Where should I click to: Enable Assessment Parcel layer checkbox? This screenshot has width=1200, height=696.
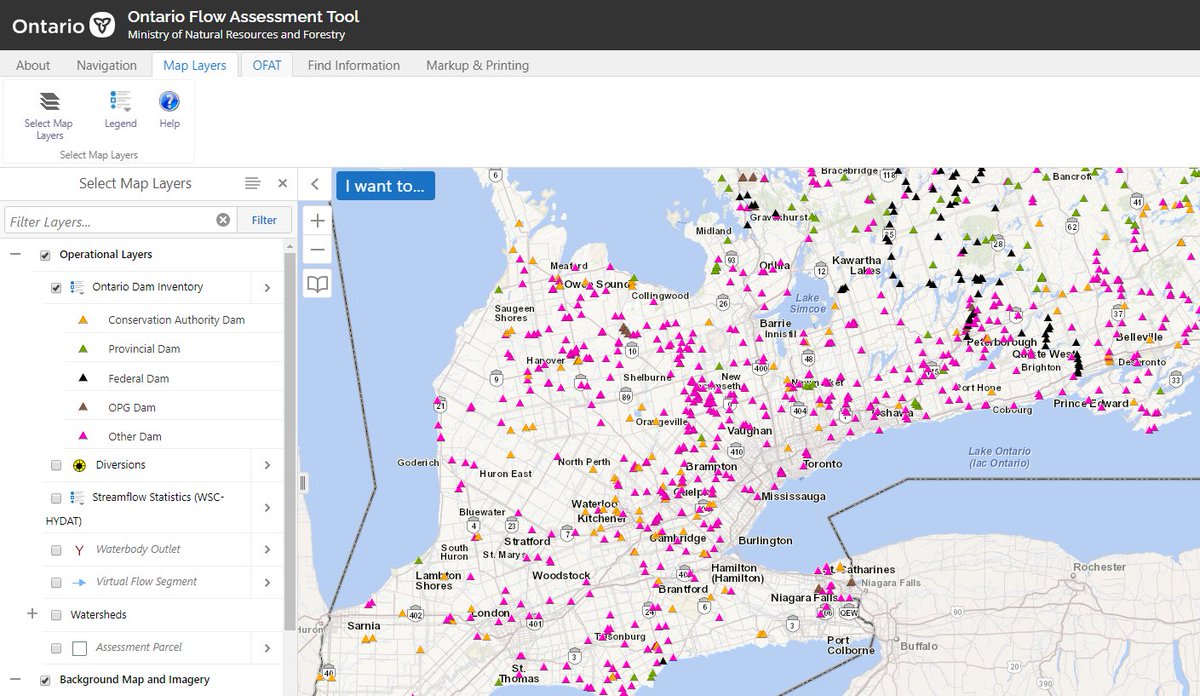point(56,648)
